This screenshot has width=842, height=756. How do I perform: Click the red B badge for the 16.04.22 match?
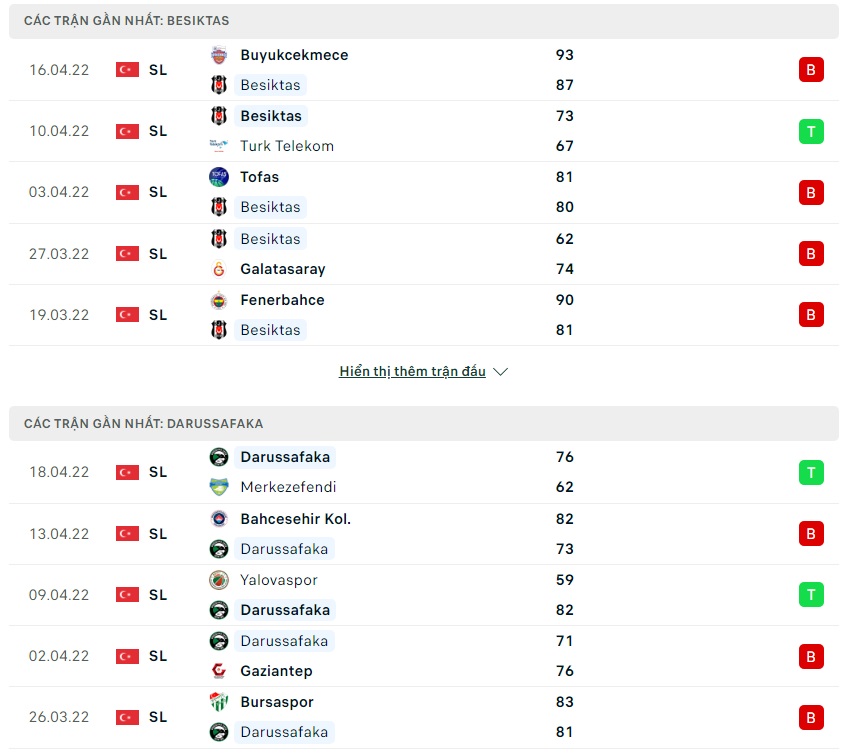coord(811,70)
